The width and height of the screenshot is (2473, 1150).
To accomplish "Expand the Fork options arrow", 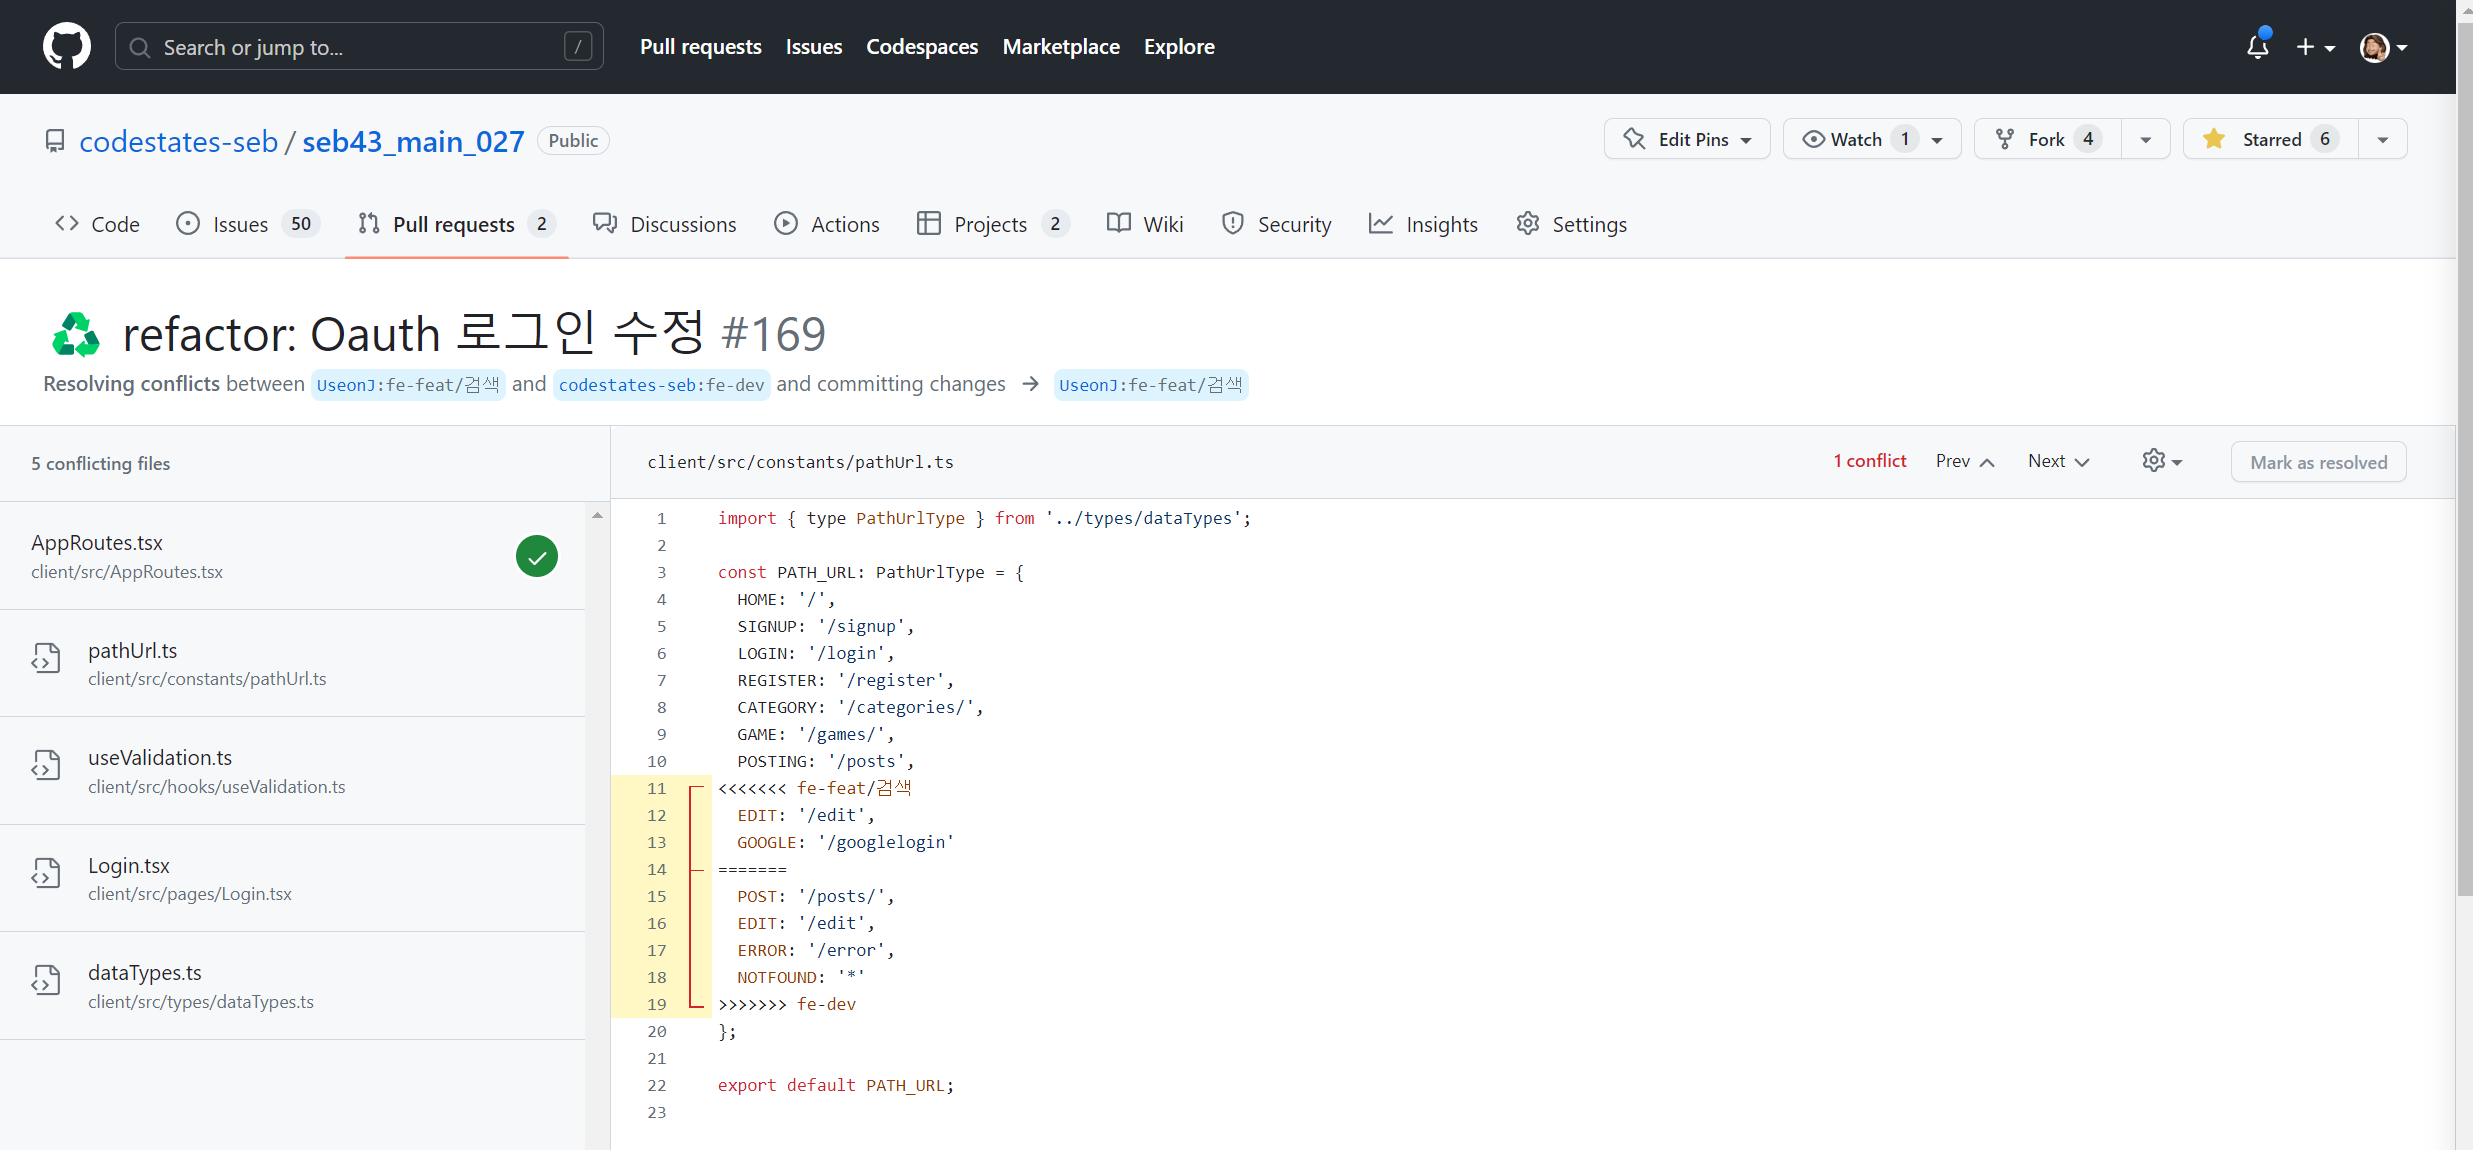I will pos(2145,139).
